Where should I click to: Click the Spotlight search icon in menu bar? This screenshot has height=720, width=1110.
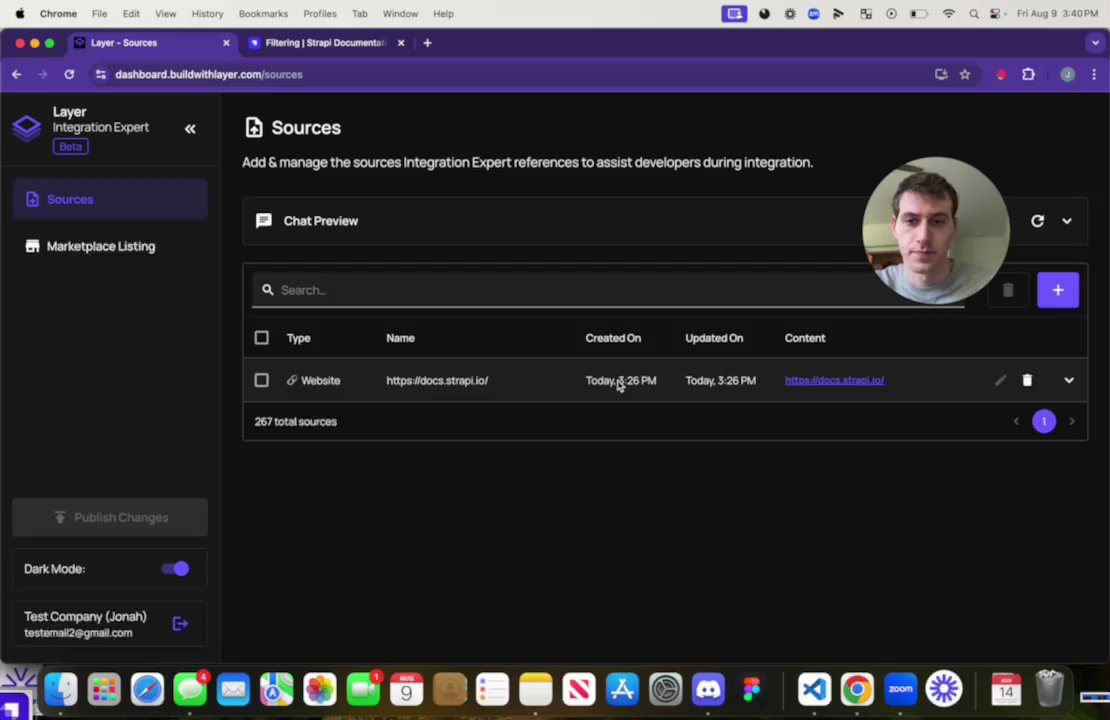973,13
